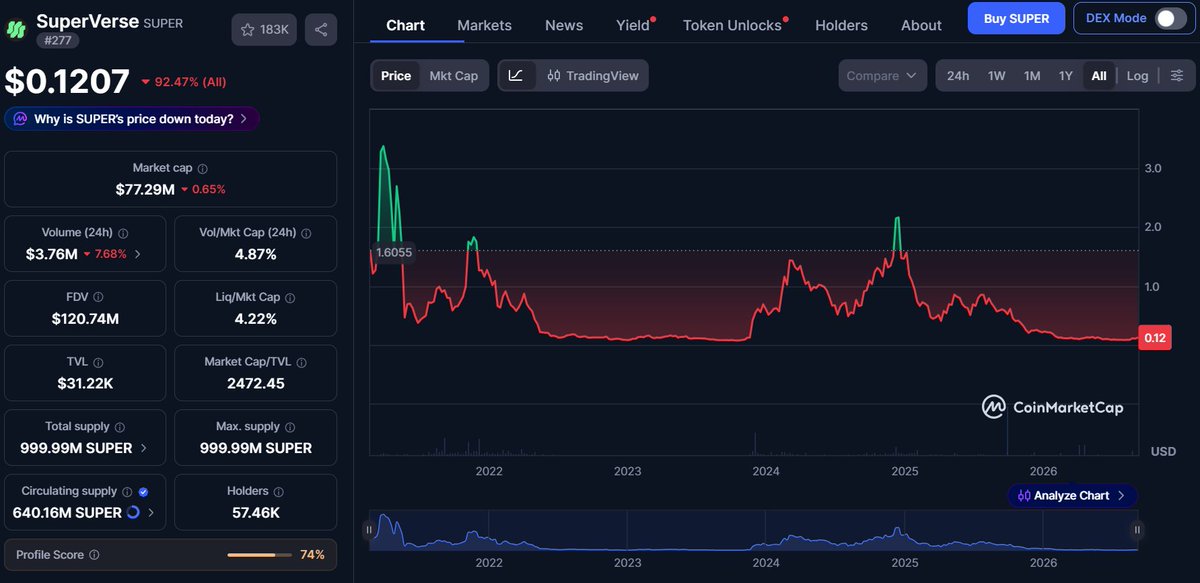This screenshot has height=583, width=1200.
Task: Click Profile Score info icon
Action: coord(94,554)
